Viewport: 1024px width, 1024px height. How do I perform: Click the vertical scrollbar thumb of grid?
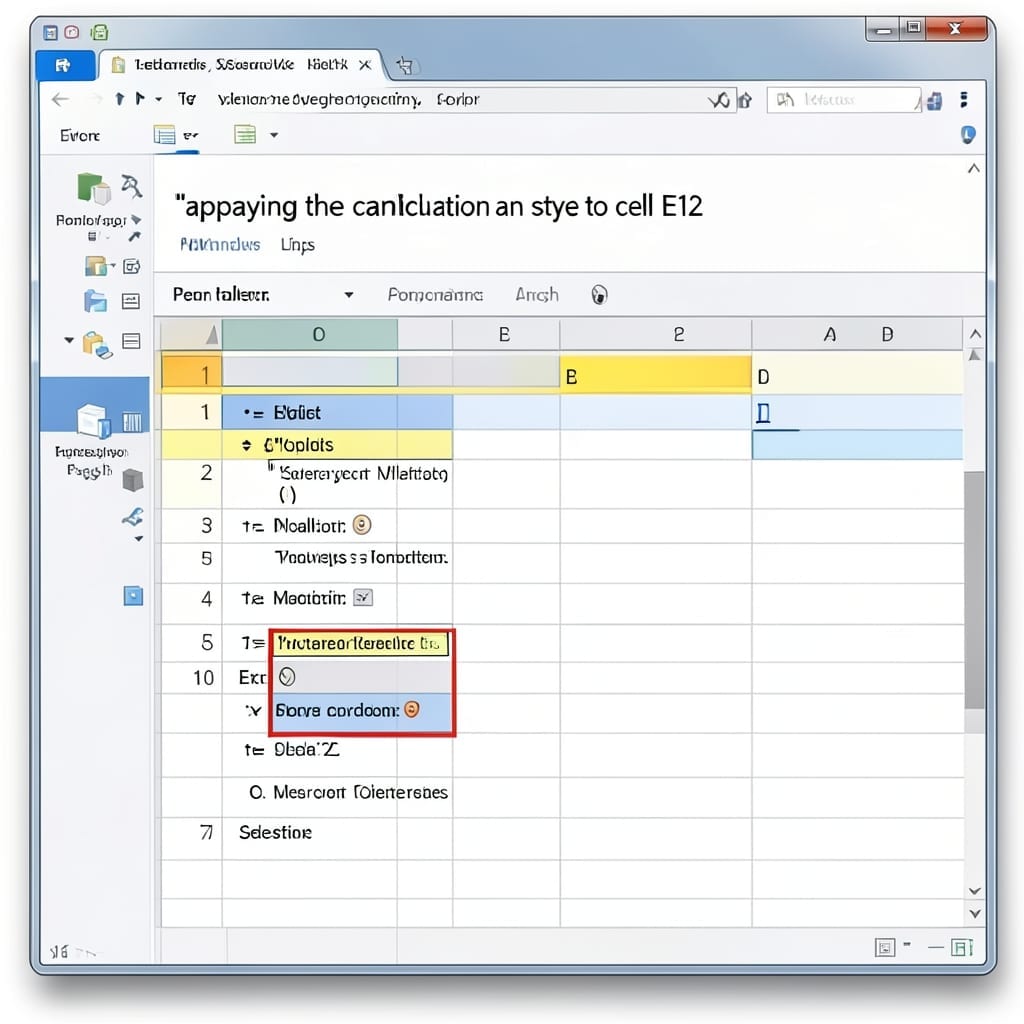tap(974, 588)
